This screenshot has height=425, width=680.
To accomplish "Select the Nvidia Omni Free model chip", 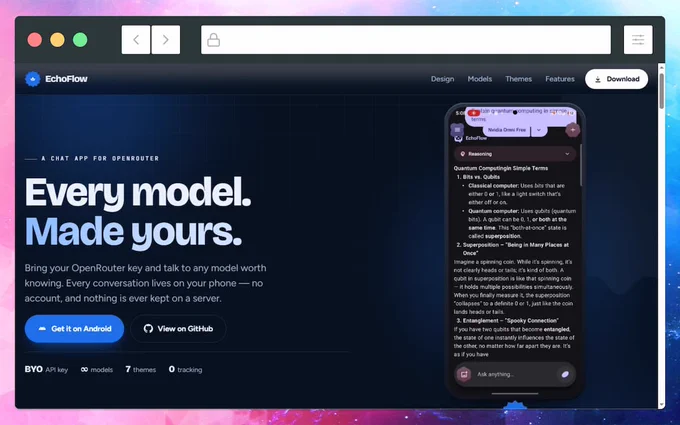I will click(x=507, y=130).
